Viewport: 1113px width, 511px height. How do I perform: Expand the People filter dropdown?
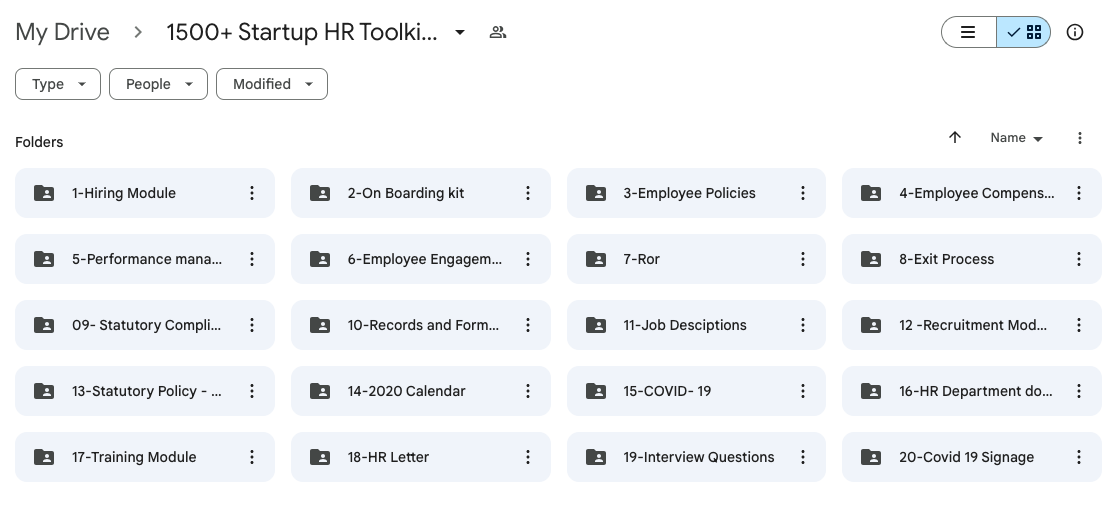coord(158,84)
